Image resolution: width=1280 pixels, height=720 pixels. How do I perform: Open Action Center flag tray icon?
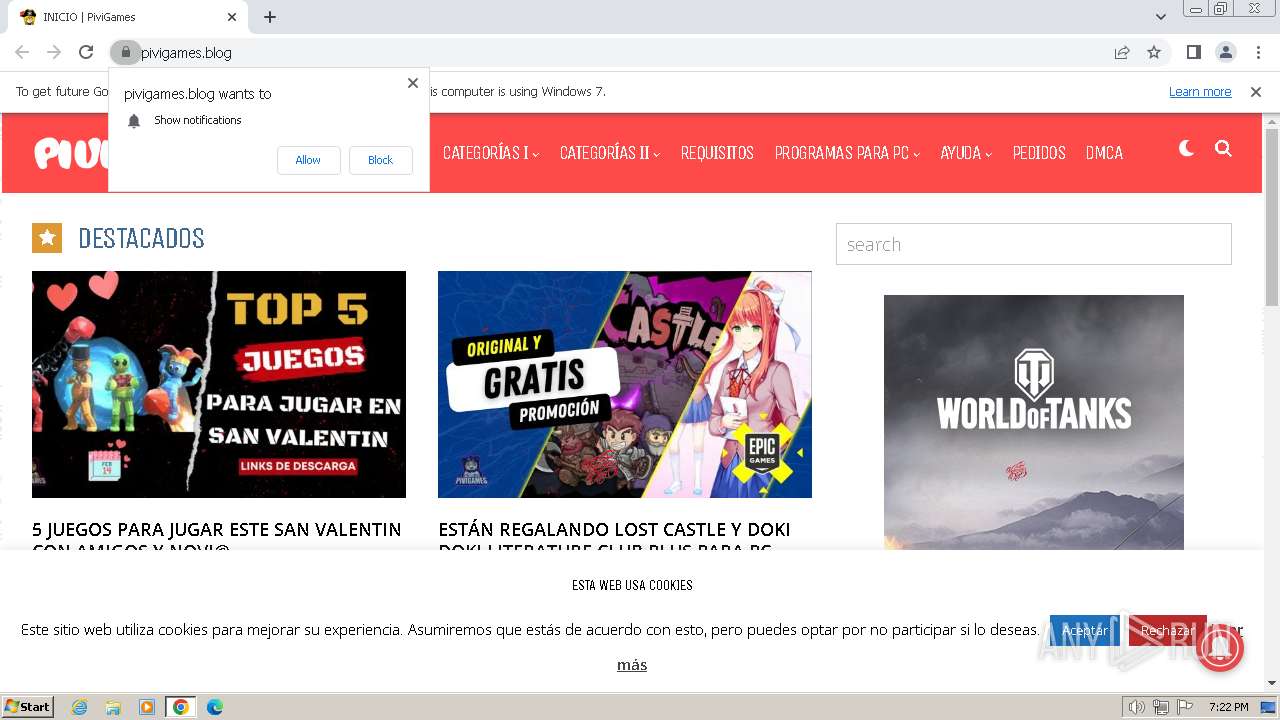(x=1185, y=707)
